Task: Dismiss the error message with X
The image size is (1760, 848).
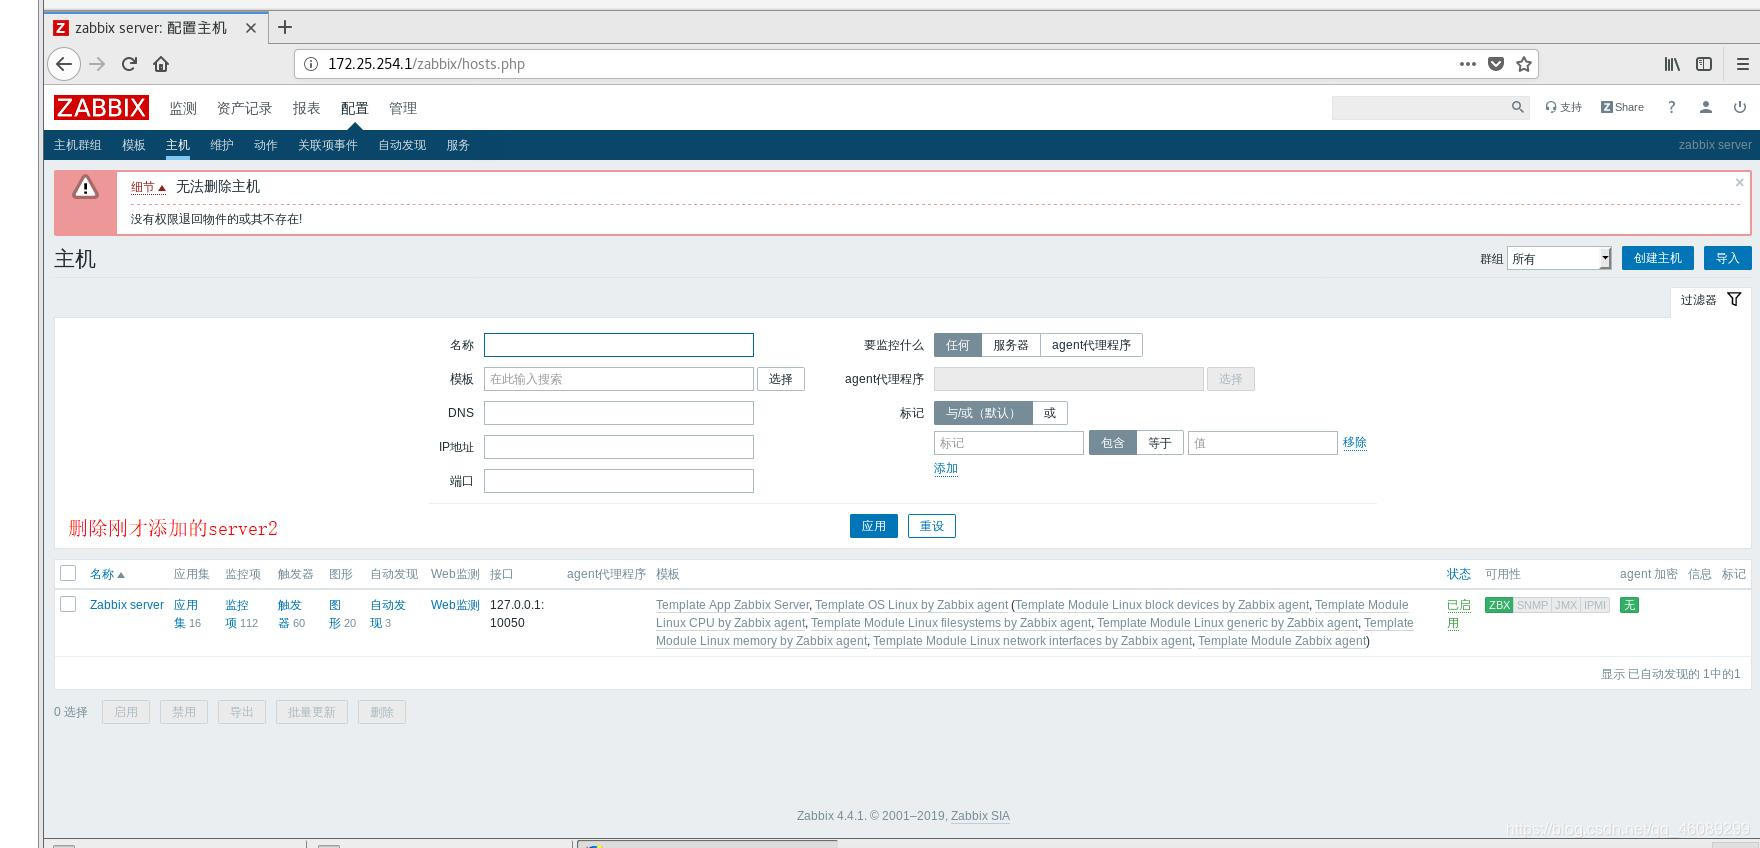Action: (1739, 182)
